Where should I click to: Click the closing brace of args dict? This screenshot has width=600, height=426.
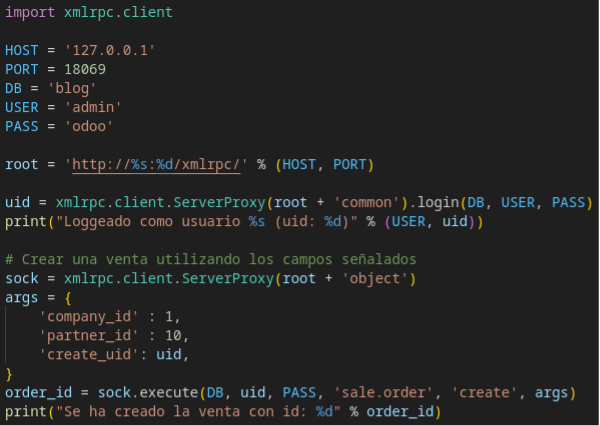pos(9,374)
